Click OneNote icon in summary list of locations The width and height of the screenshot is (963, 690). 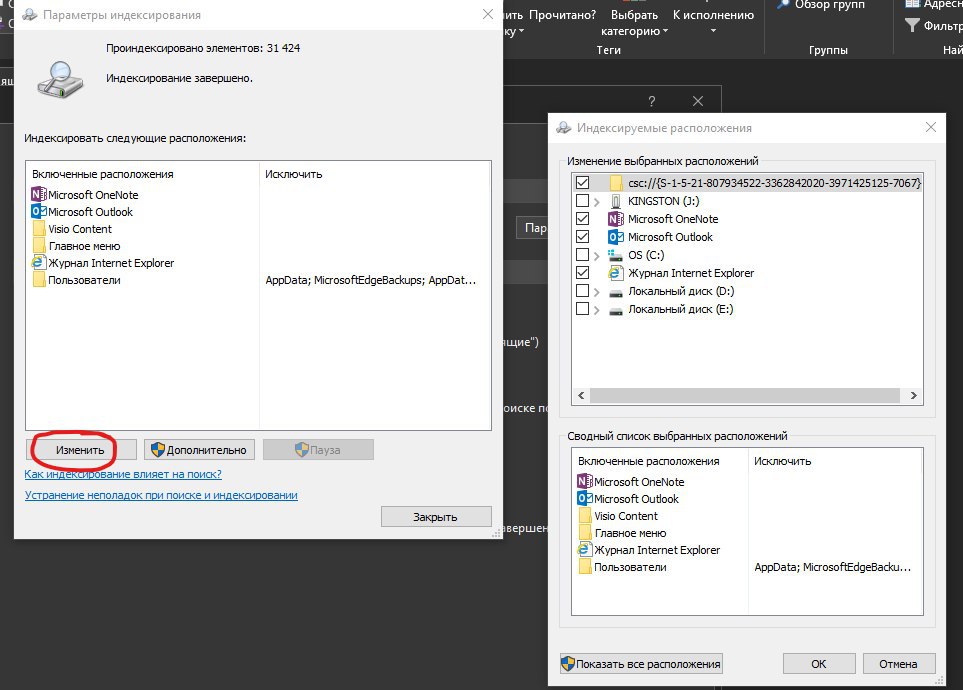pyautogui.click(x=585, y=481)
